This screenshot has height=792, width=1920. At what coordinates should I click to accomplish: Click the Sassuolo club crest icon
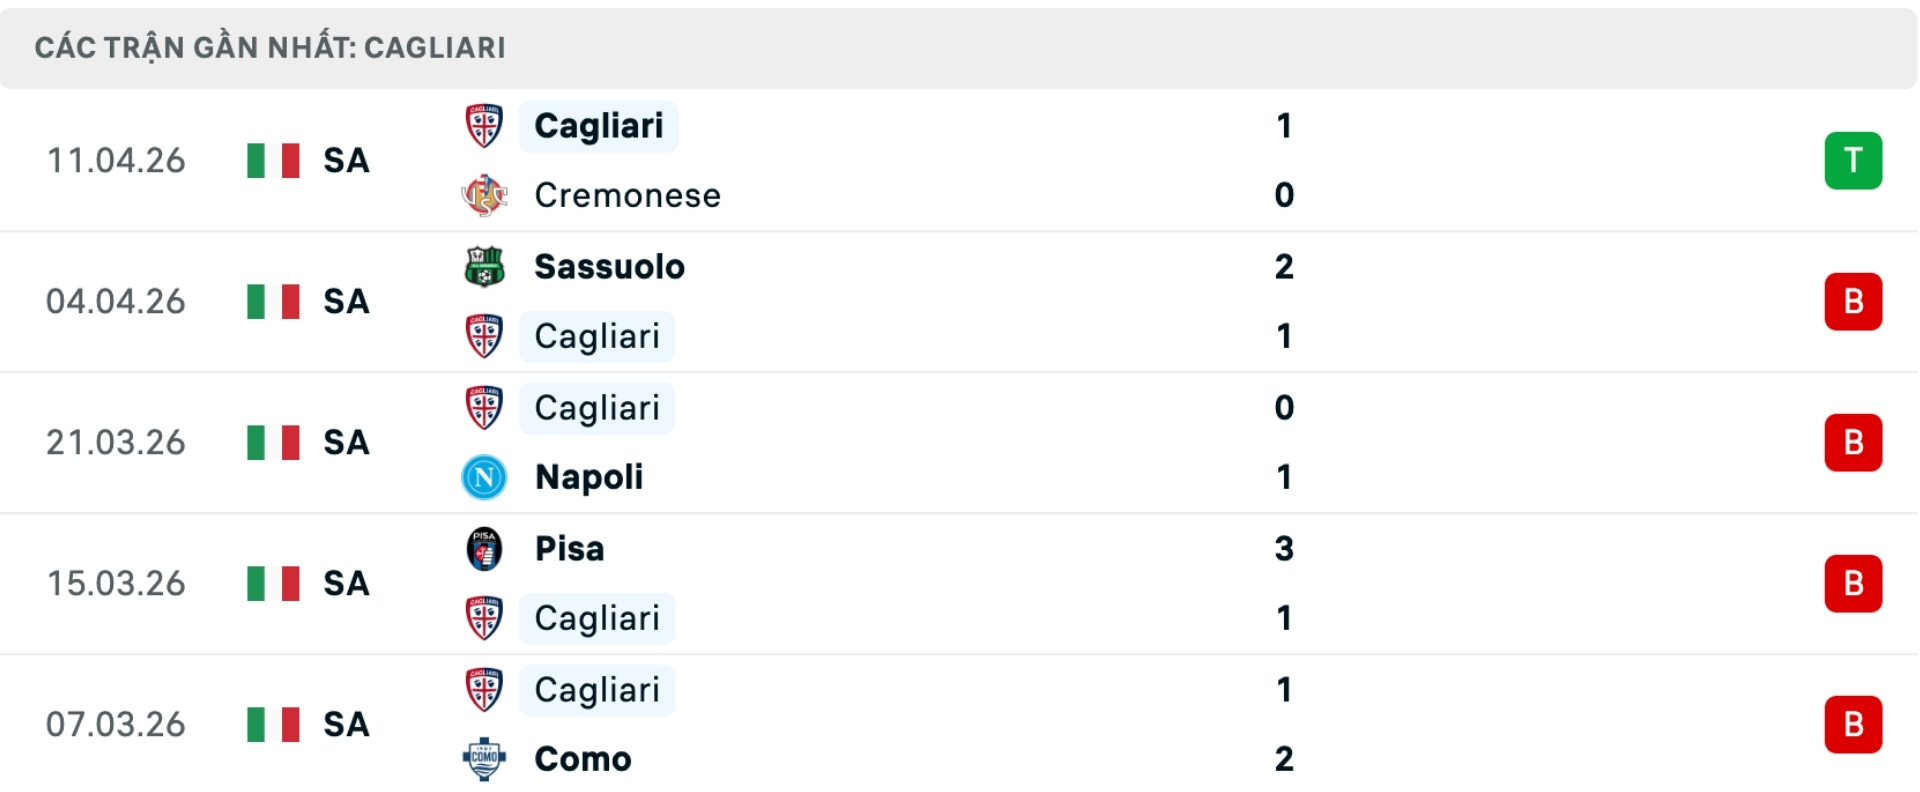click(484, 267)
